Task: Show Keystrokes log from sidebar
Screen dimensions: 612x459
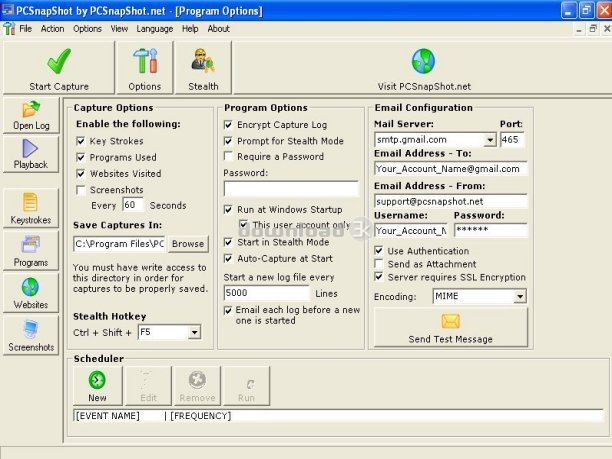Action: 31,208
